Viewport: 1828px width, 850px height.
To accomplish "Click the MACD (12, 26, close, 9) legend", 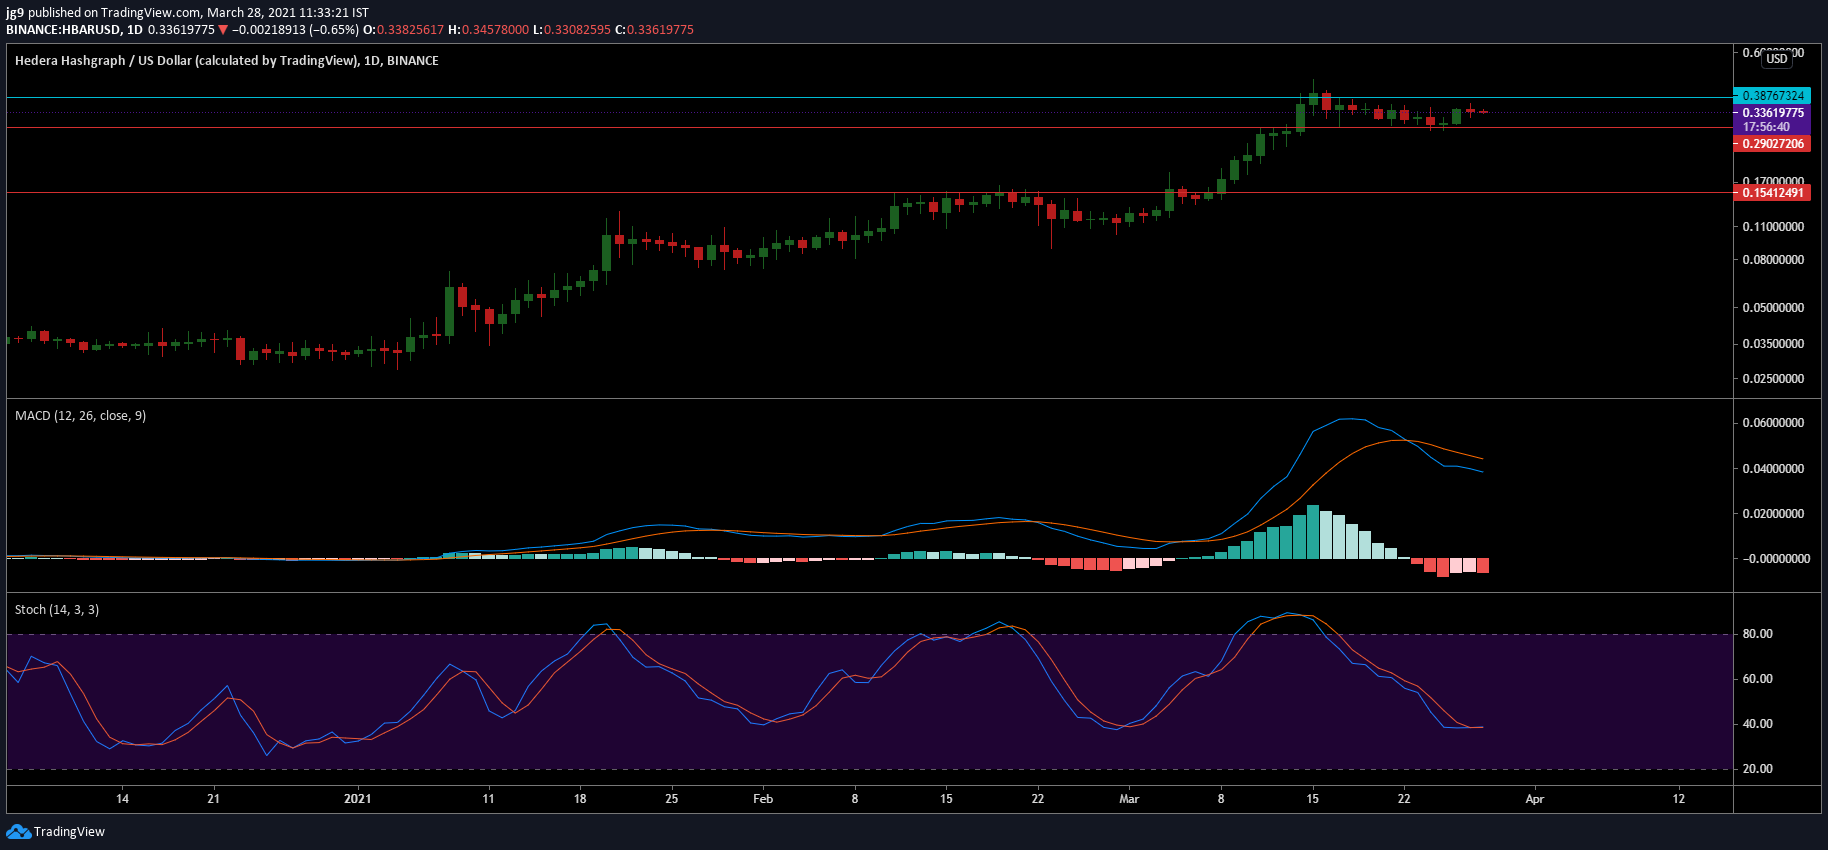I will [x=80, y=416].
